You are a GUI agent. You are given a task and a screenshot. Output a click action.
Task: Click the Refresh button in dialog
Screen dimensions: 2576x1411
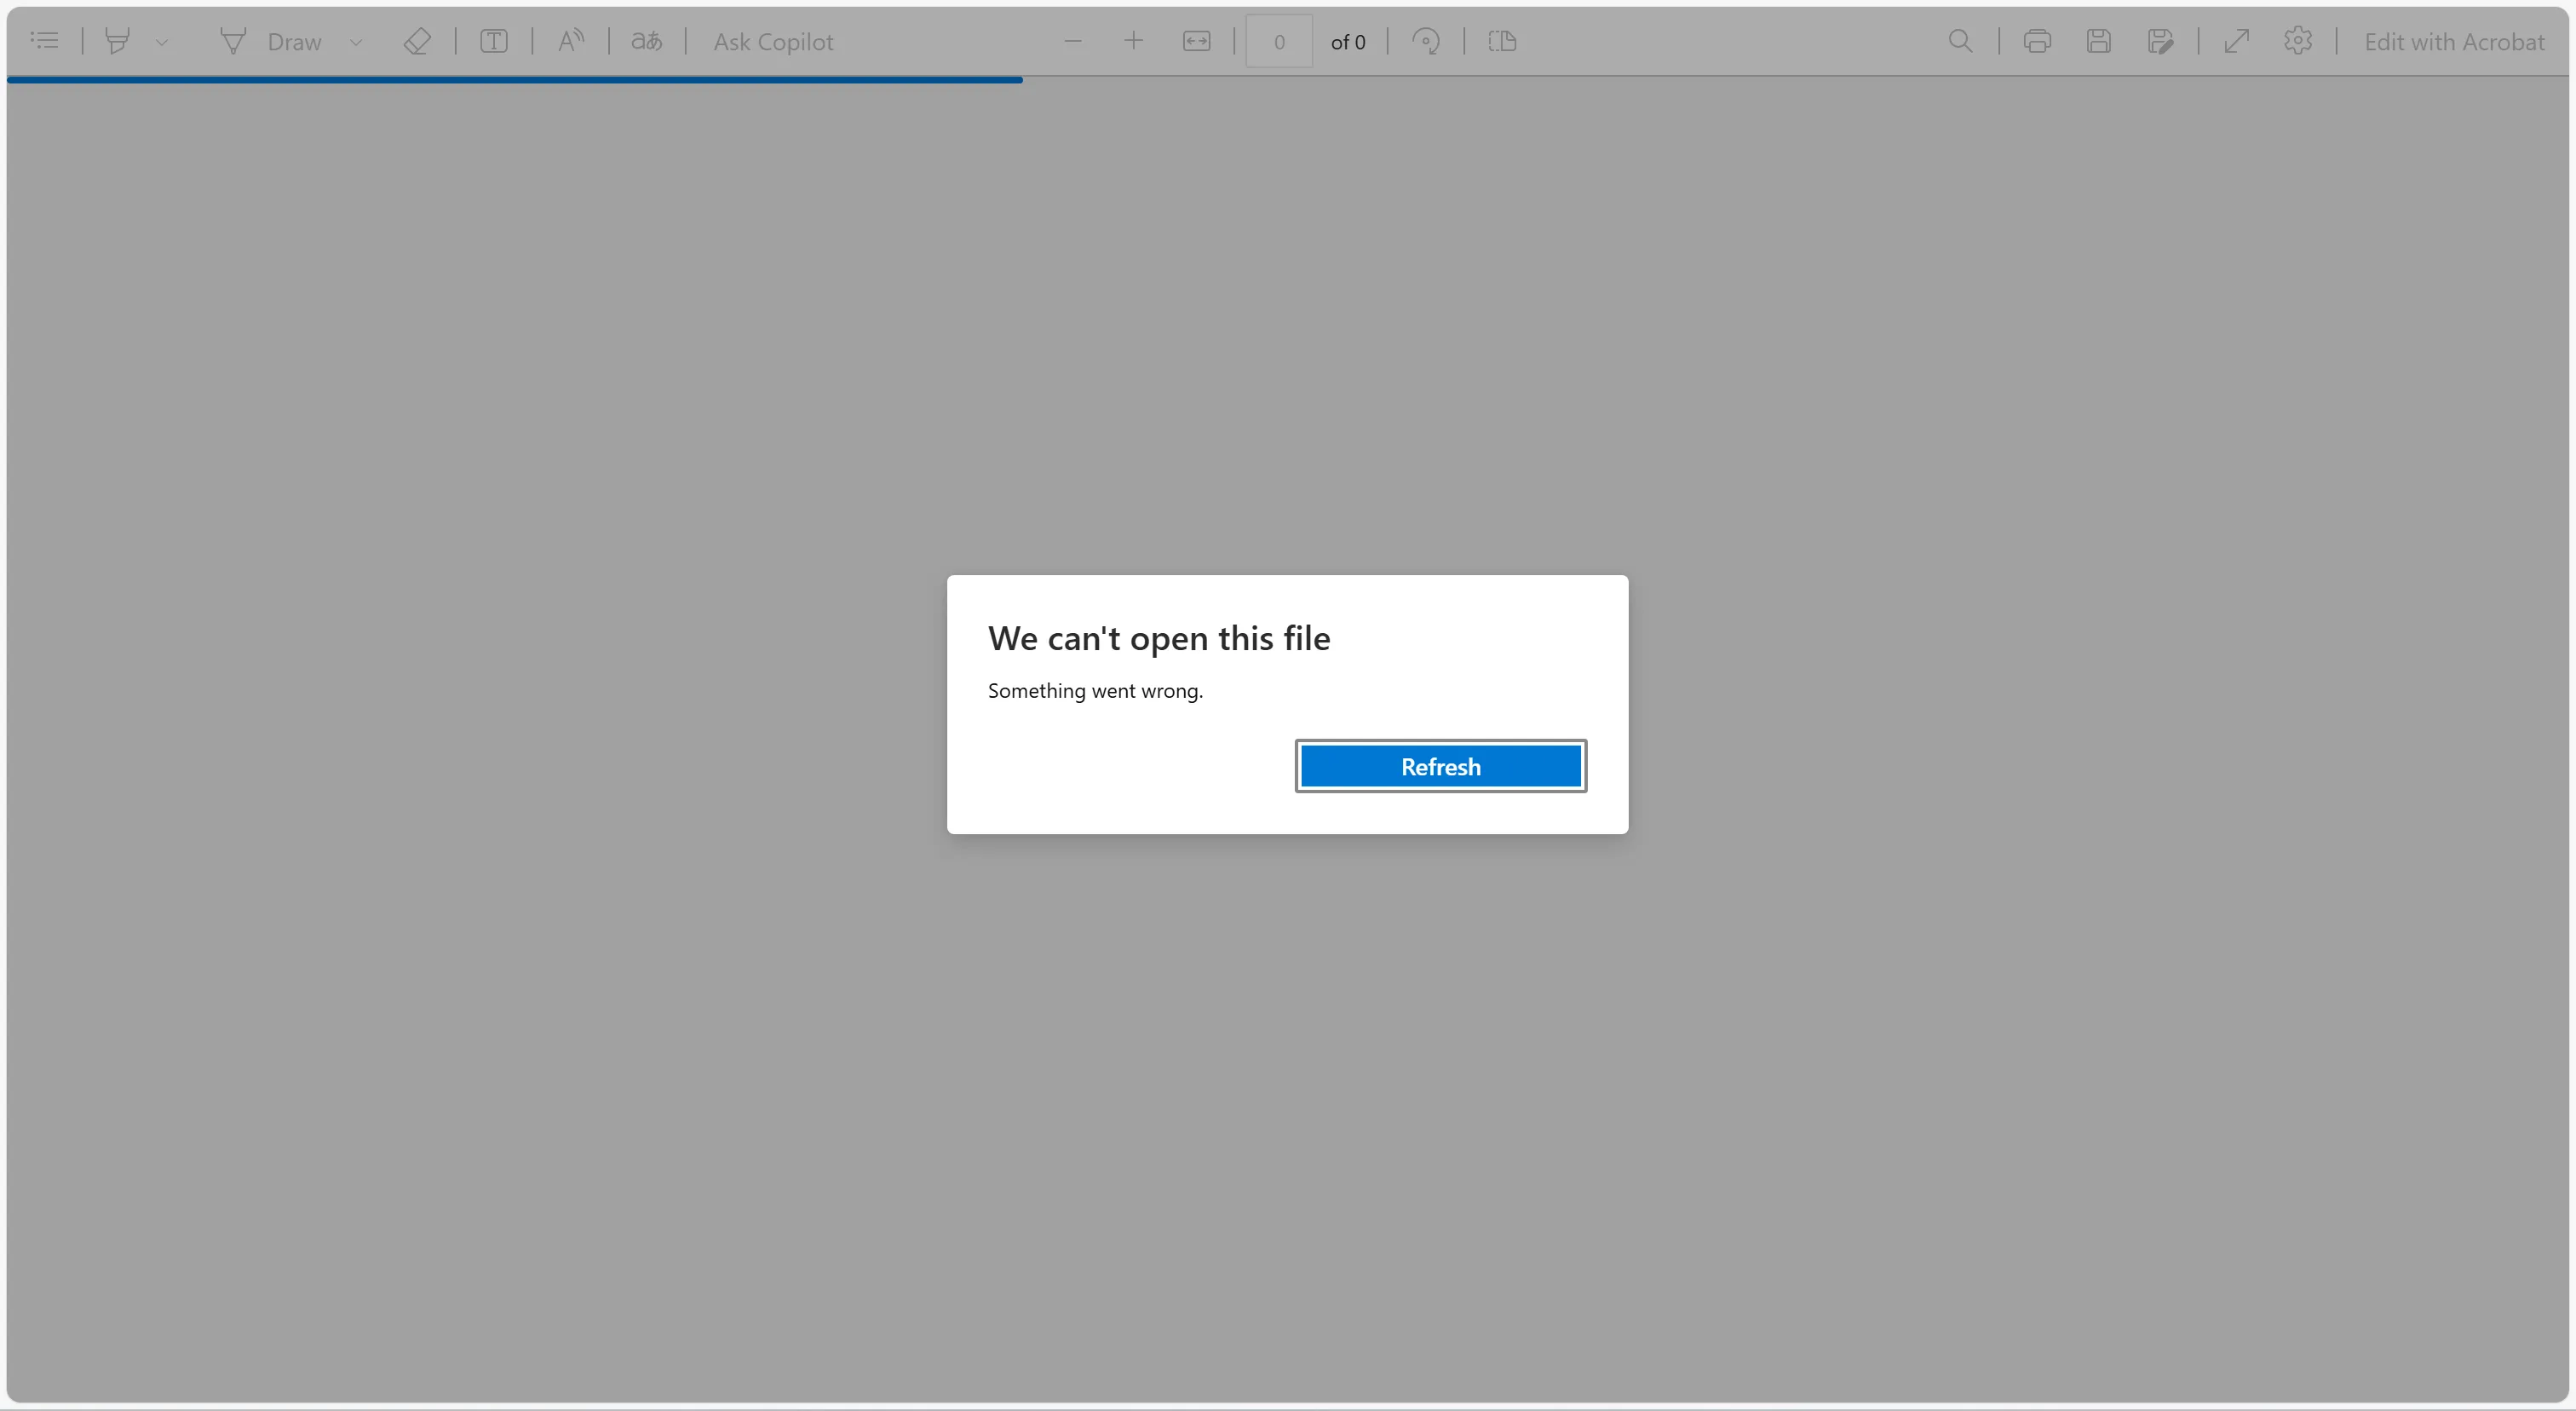click(x=1440, y=766)
